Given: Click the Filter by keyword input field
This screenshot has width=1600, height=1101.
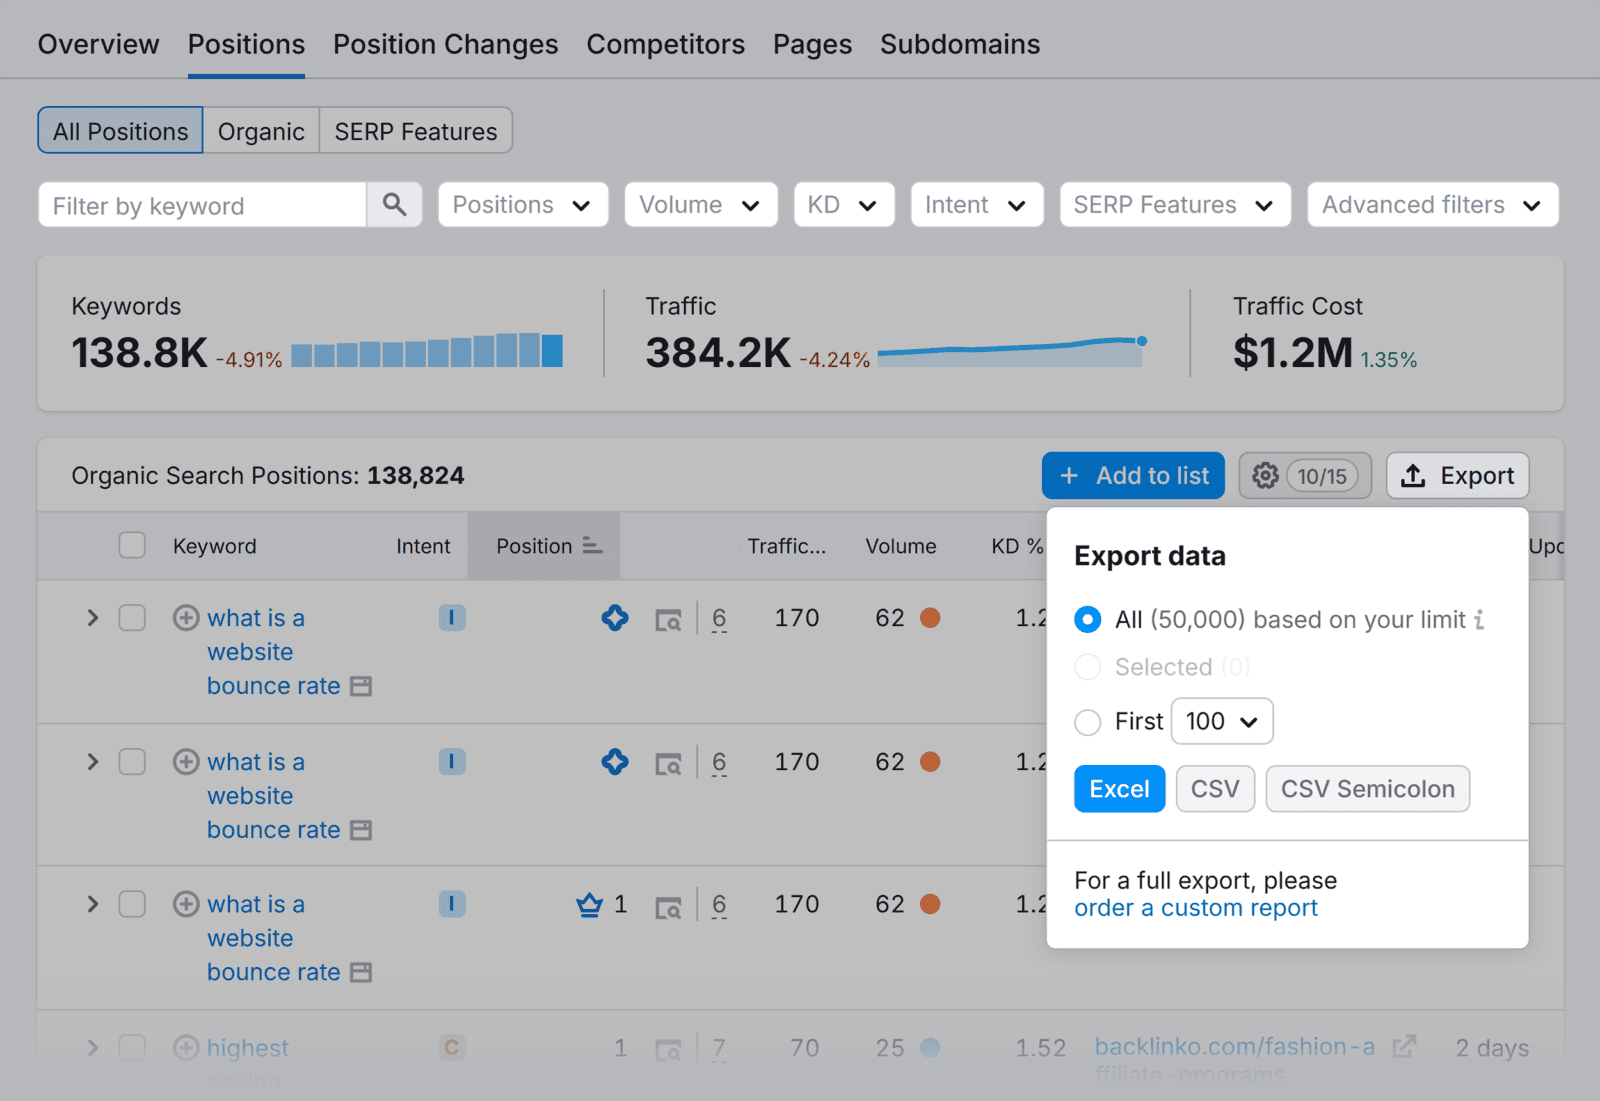Looking at the screenshot, I should 200,205.
